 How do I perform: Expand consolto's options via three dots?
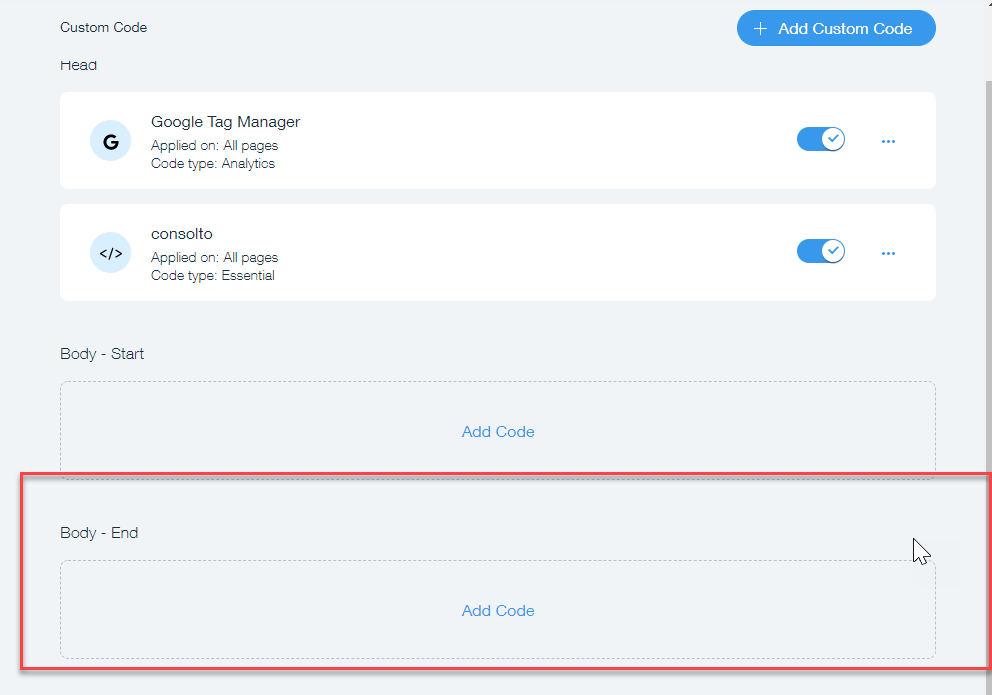[x=888, y=253]
